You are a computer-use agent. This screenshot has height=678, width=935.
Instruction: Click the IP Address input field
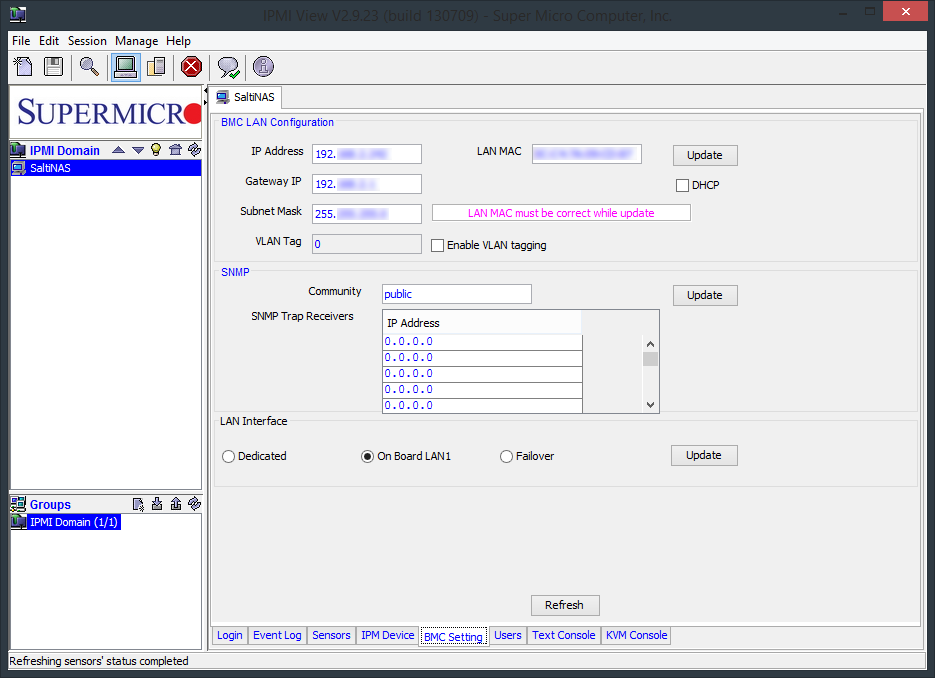[x=367, y=154]
